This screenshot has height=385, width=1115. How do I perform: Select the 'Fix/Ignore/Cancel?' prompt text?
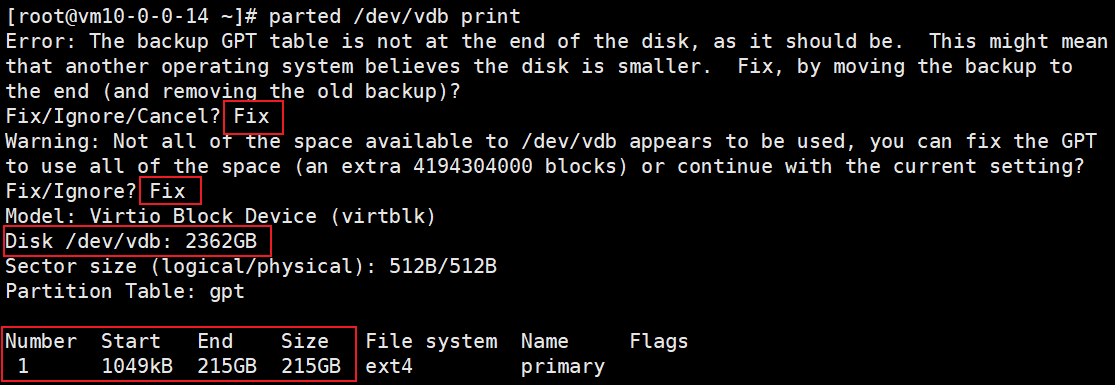pos(113,116)
